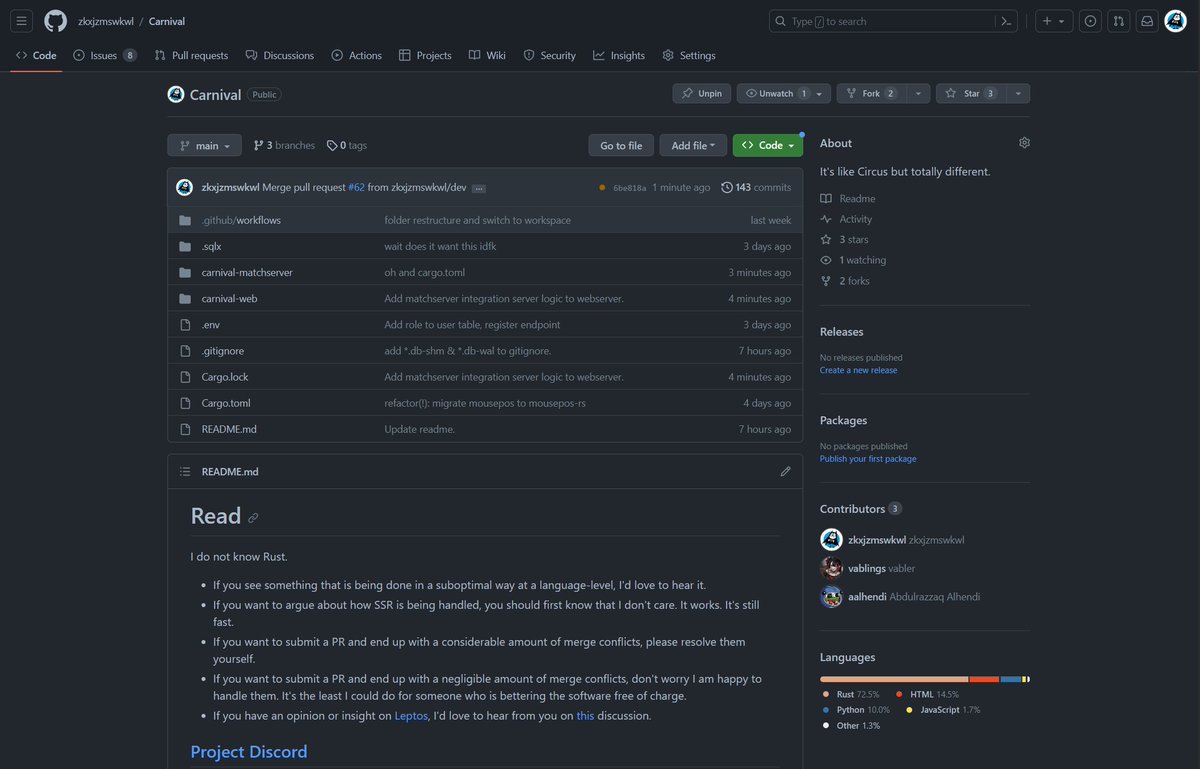Click the About settings gear icon
This screenshot has height=769, width=1200.
[1024, 143]
